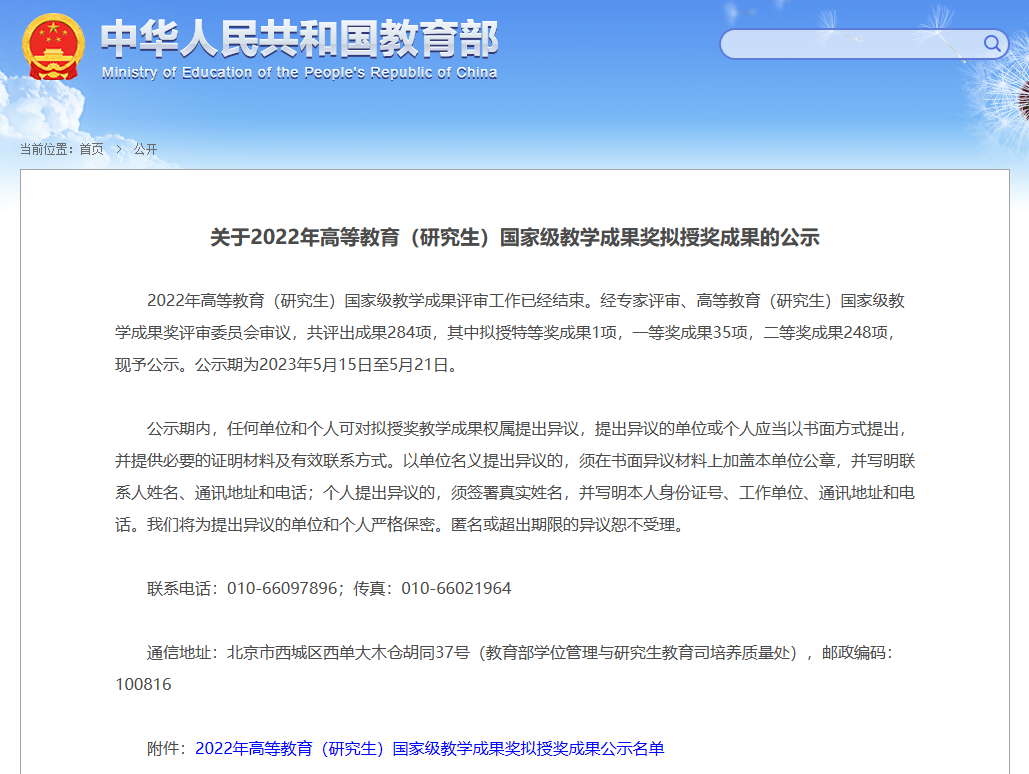Click the fax number 010-66021964
The width and height of the screenshot is (1029, 774).
456,588
